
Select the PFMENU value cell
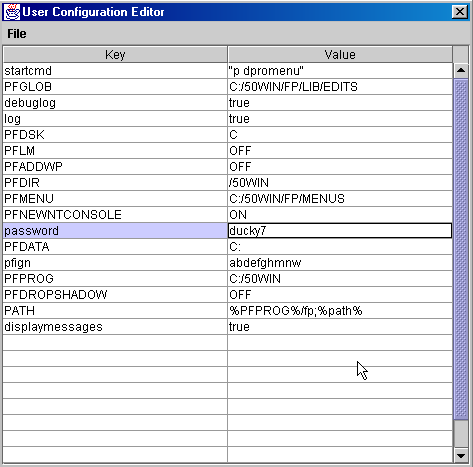click(x=340, y=199)
